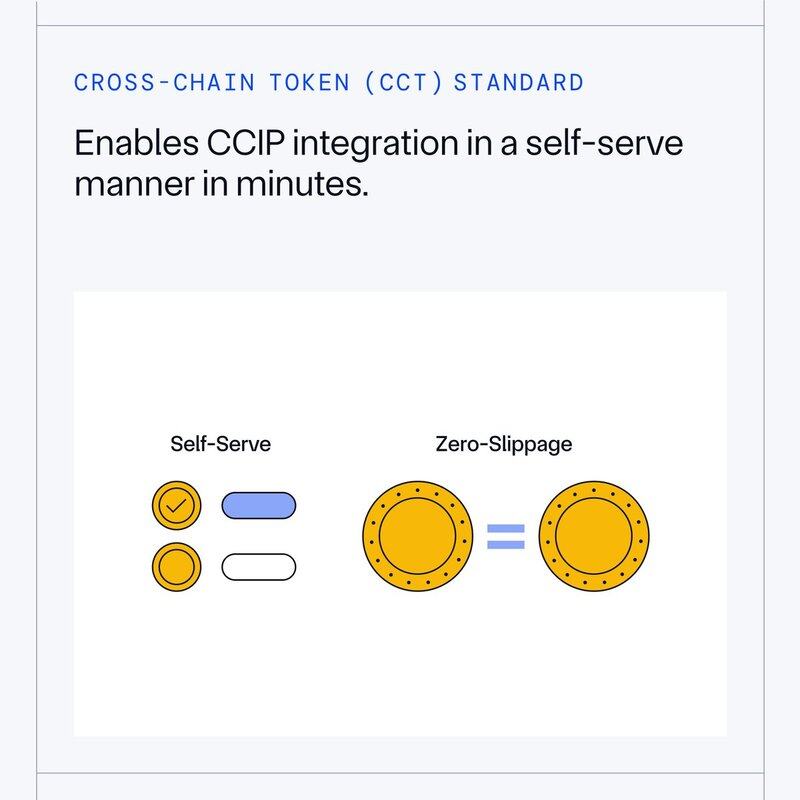Click the large gold coin left of equals sign

(416, 536)
